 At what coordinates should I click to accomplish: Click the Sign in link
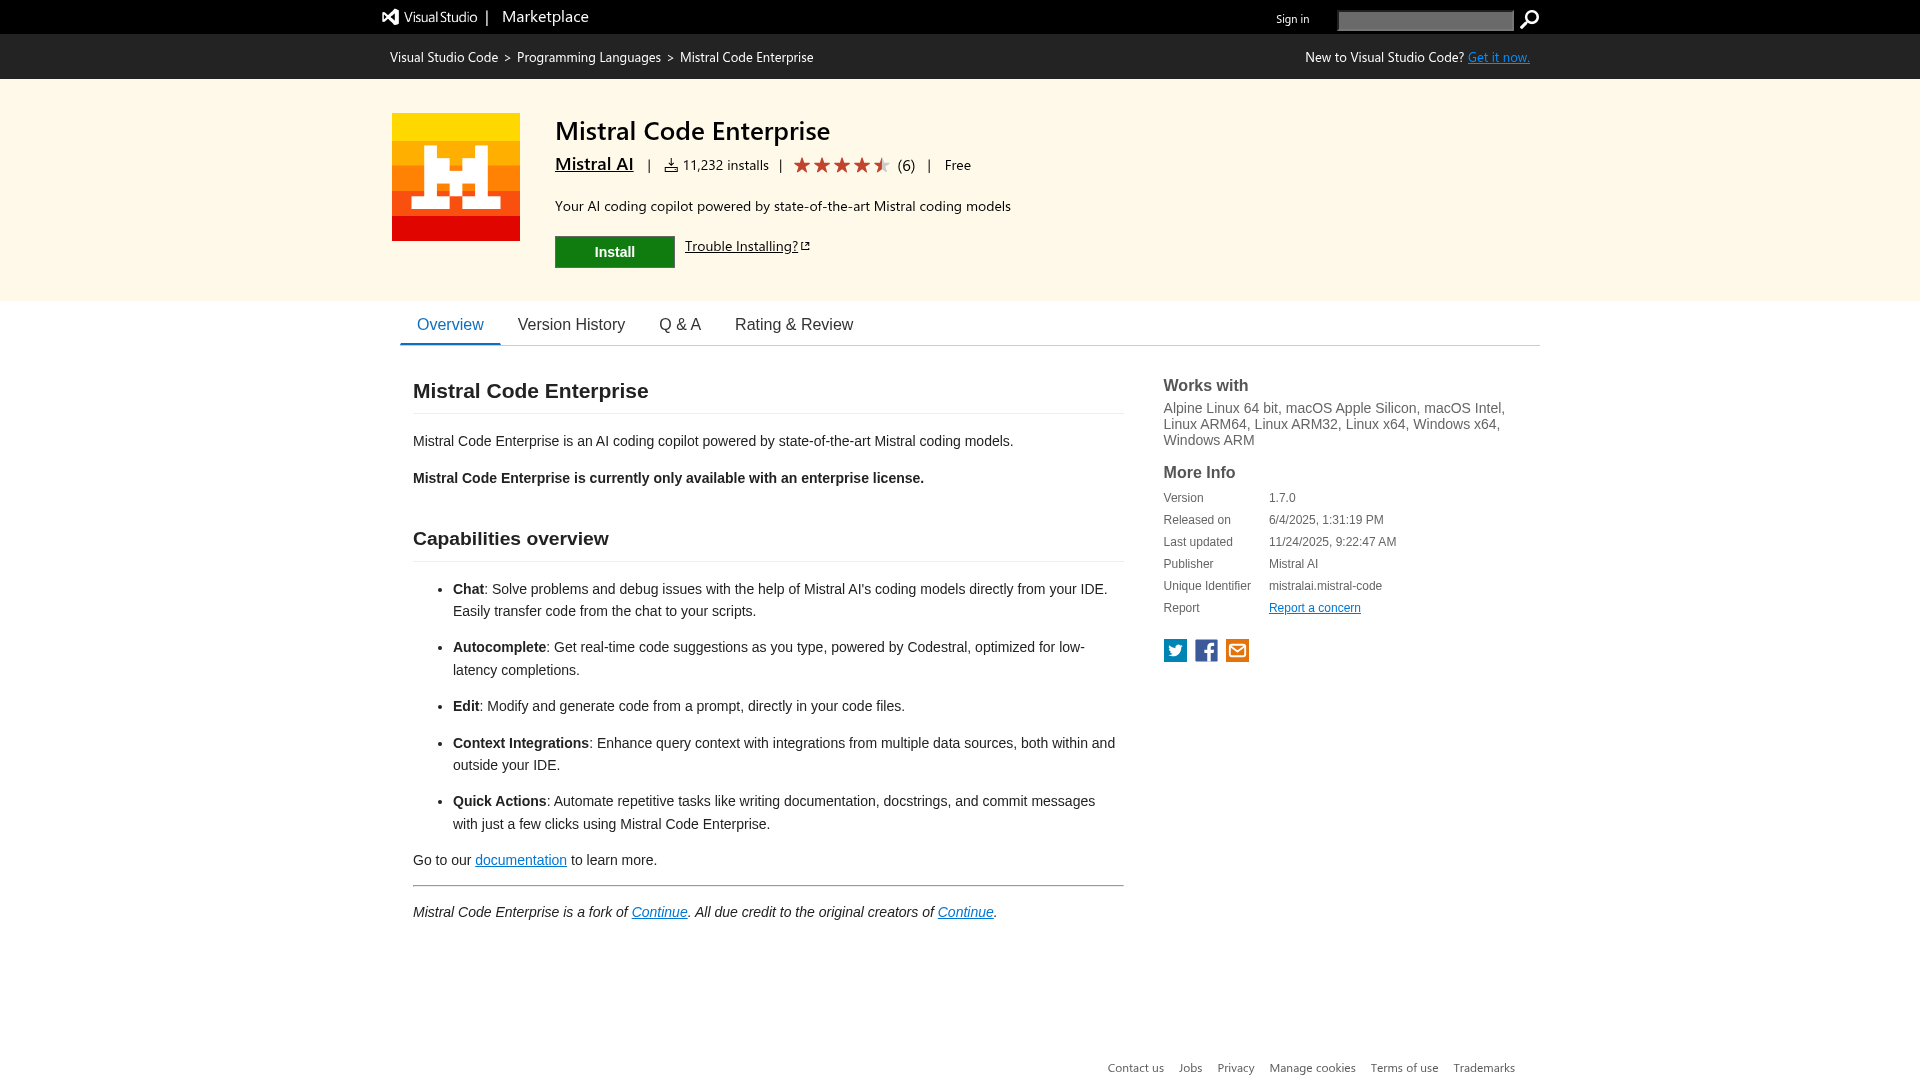pyautogui.click(x=1292, y=19)
